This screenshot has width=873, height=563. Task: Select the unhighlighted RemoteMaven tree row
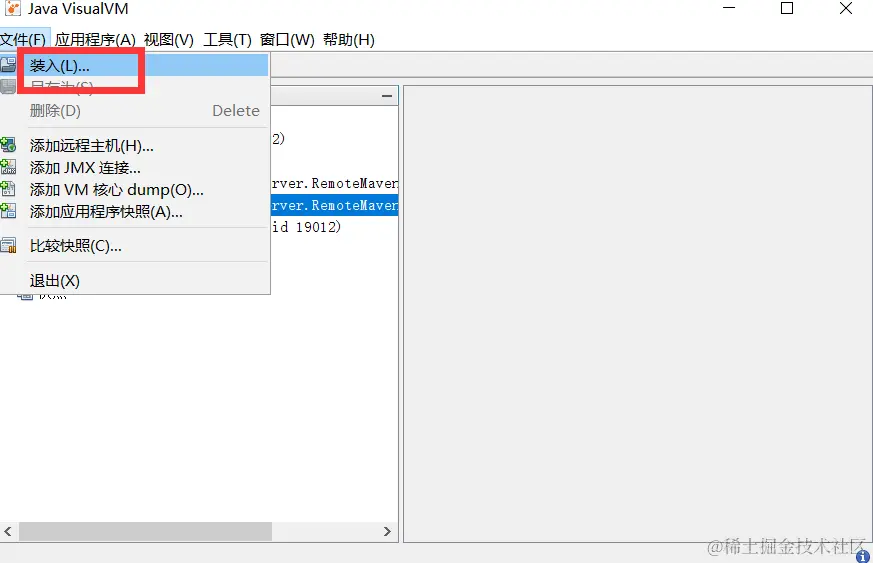click(x=335, y=183)
